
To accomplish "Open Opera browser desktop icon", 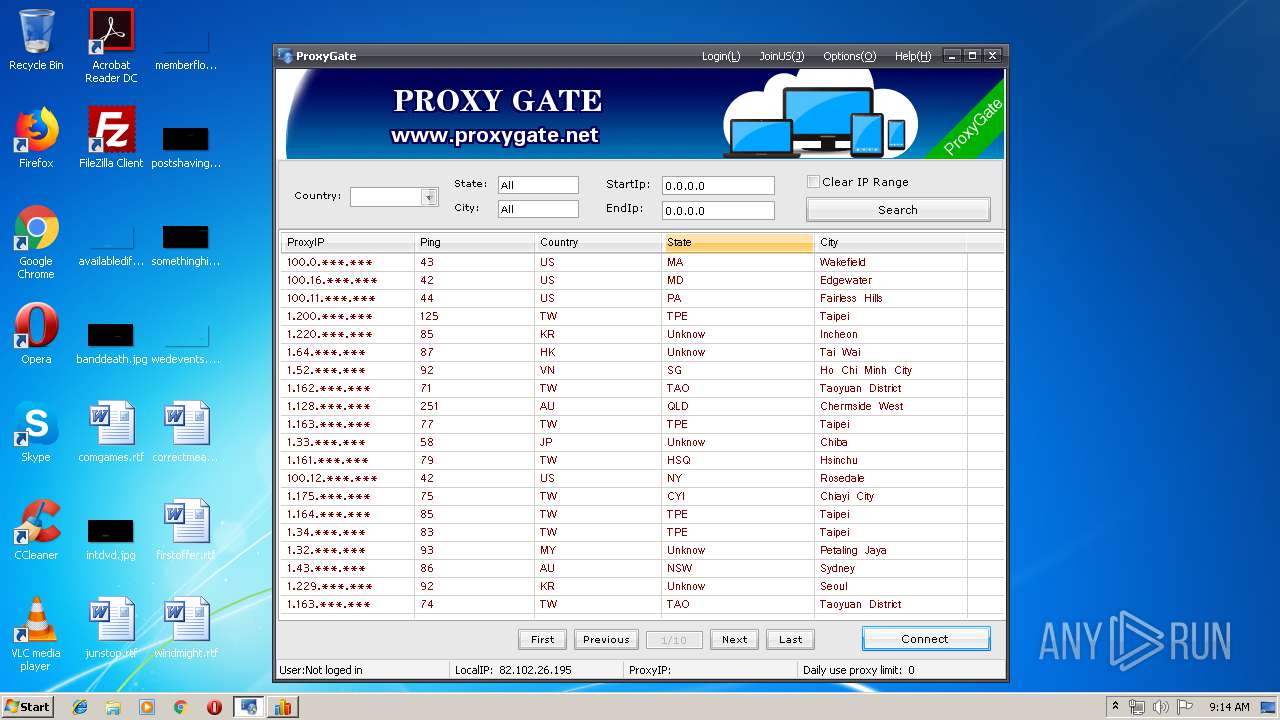I will coord(36,334).
